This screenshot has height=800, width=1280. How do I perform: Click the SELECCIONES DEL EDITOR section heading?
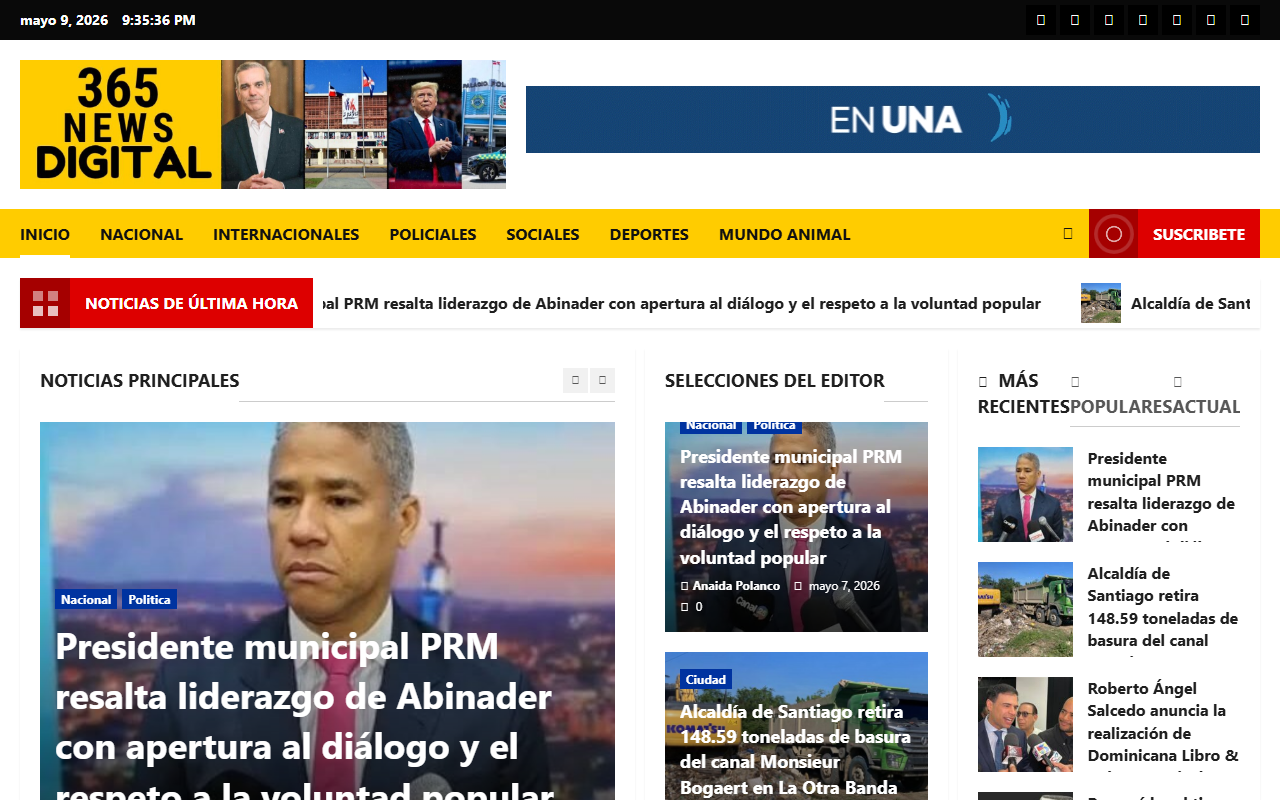[x=775, y=380]
